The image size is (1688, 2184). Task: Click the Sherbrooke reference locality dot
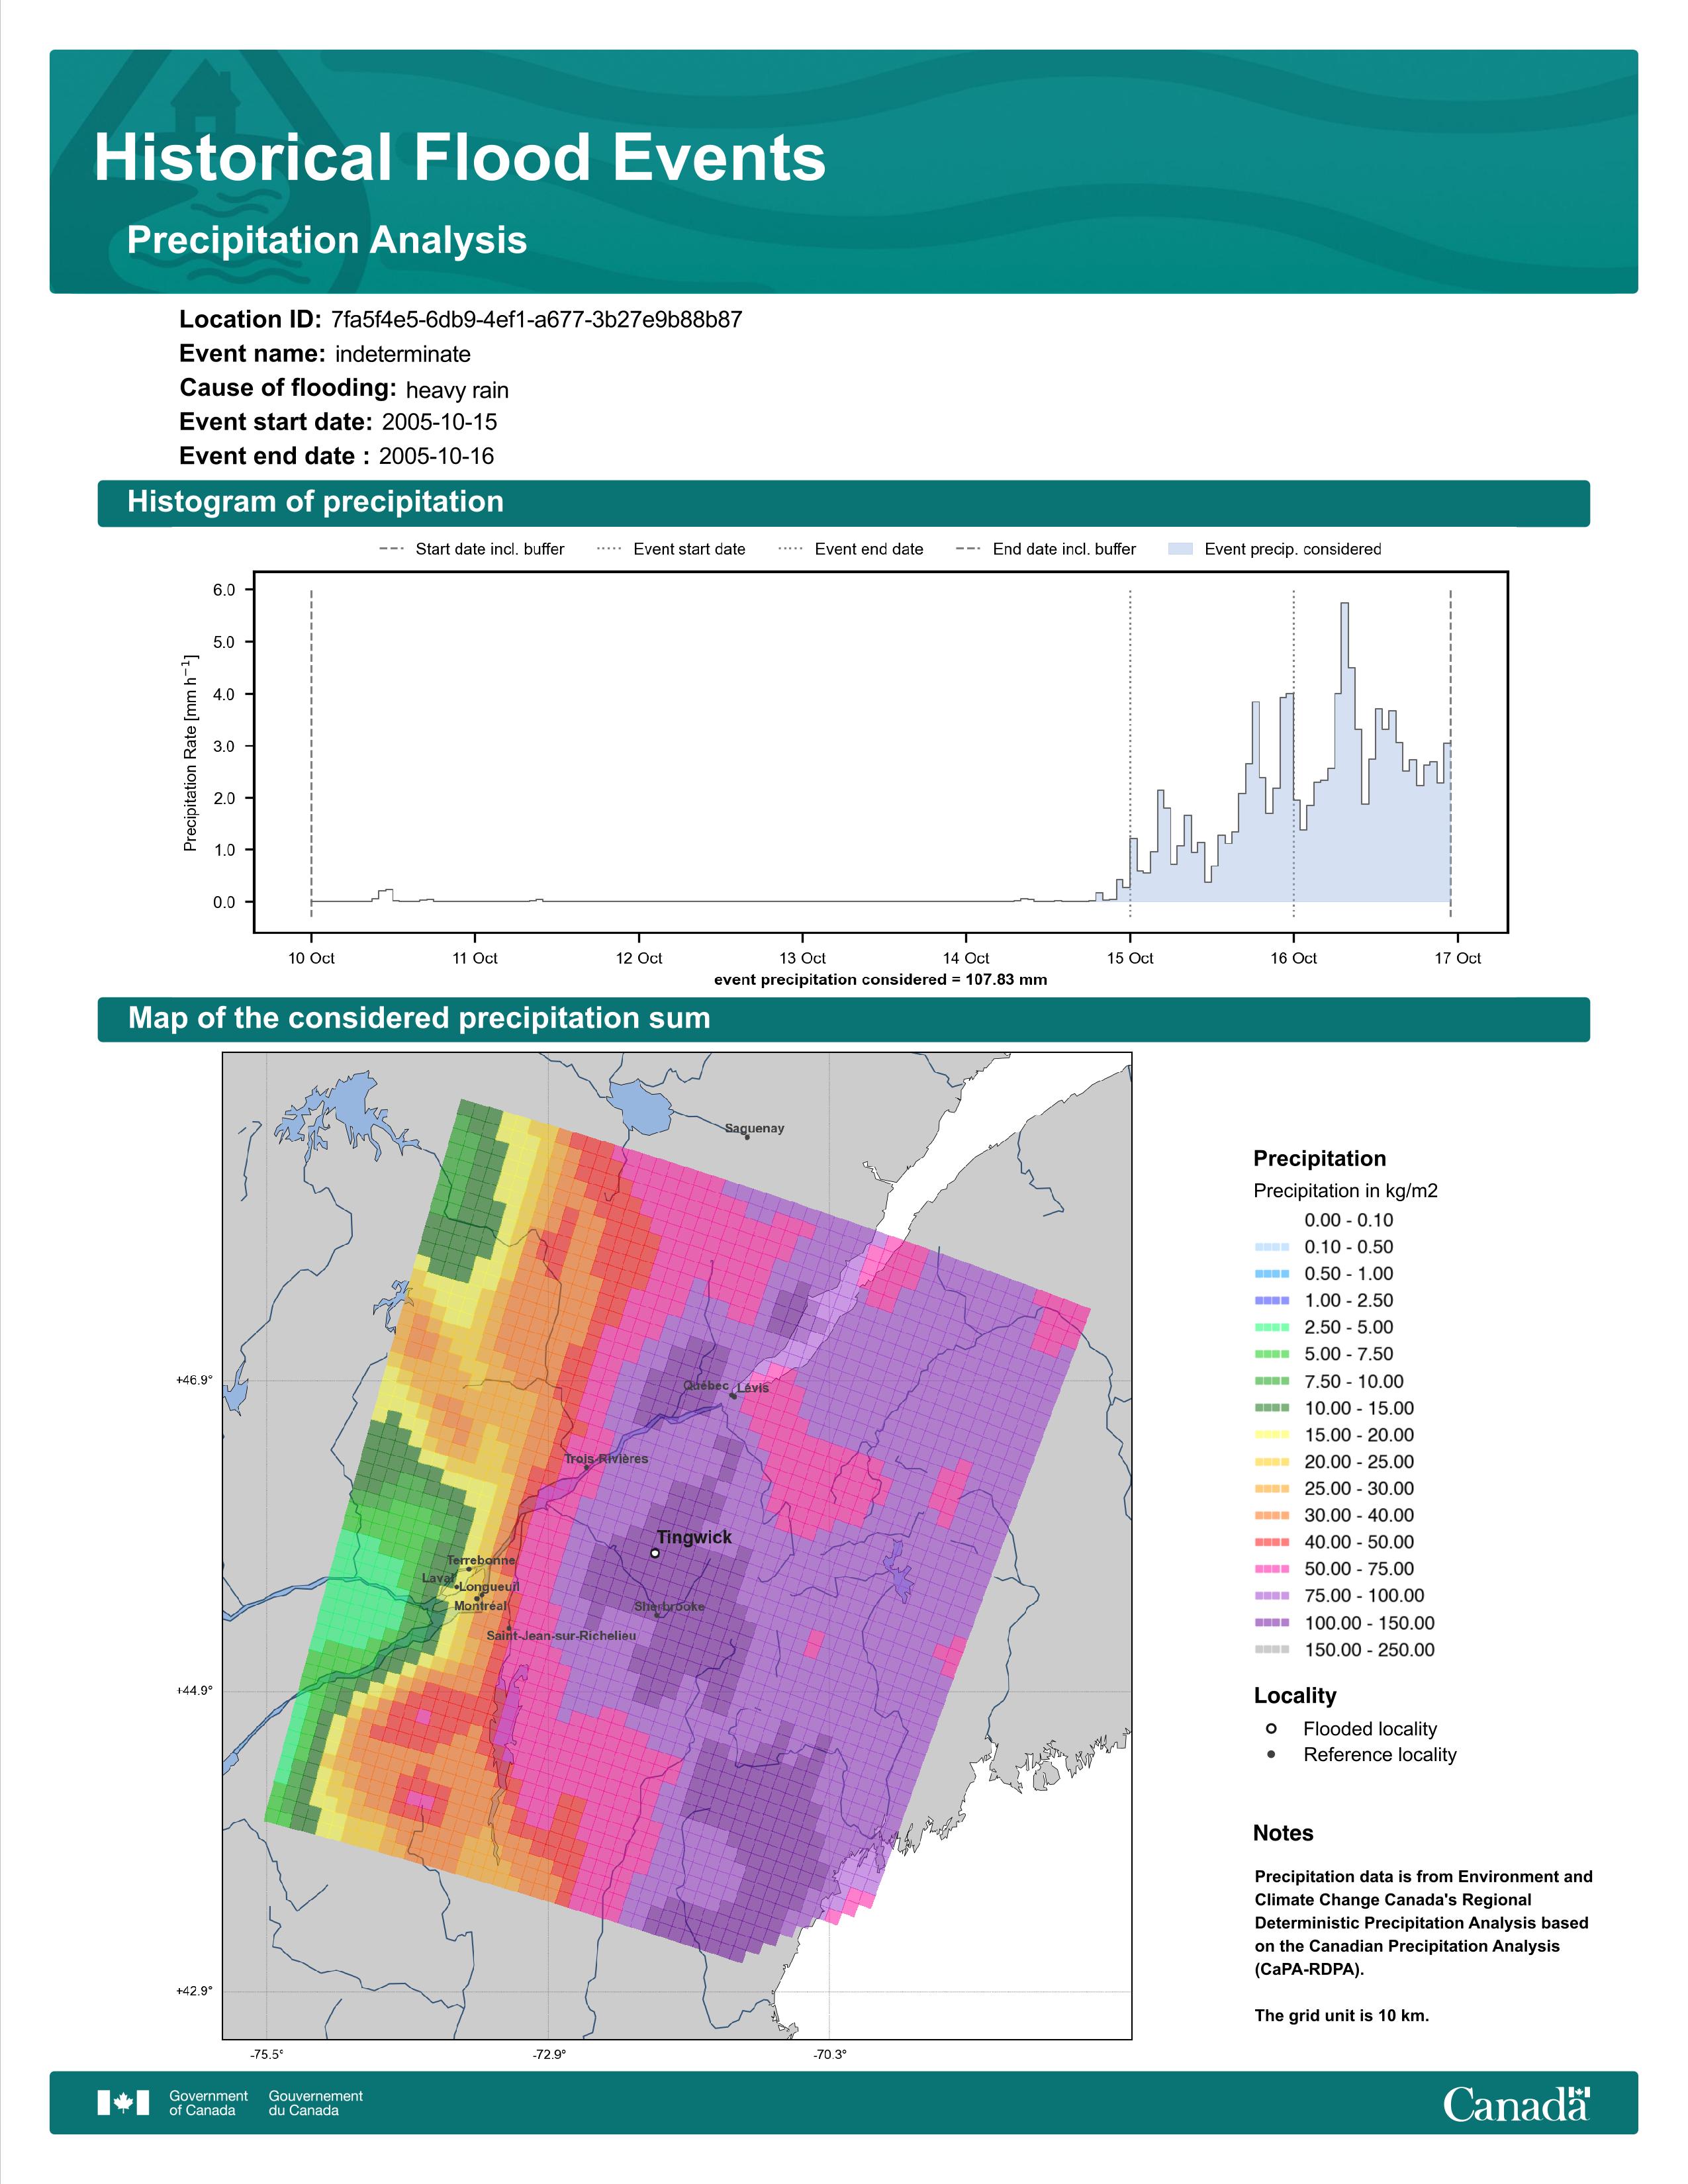[x=657, y=1614]
